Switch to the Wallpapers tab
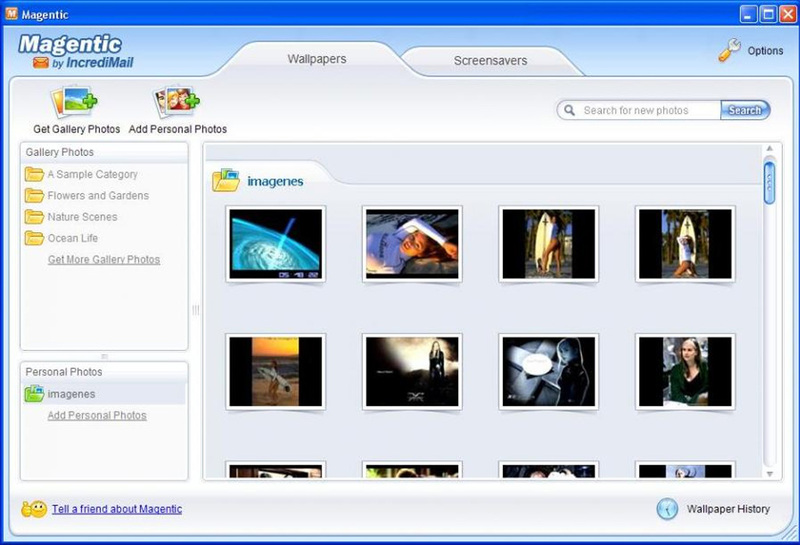 [x=317, y=59]
